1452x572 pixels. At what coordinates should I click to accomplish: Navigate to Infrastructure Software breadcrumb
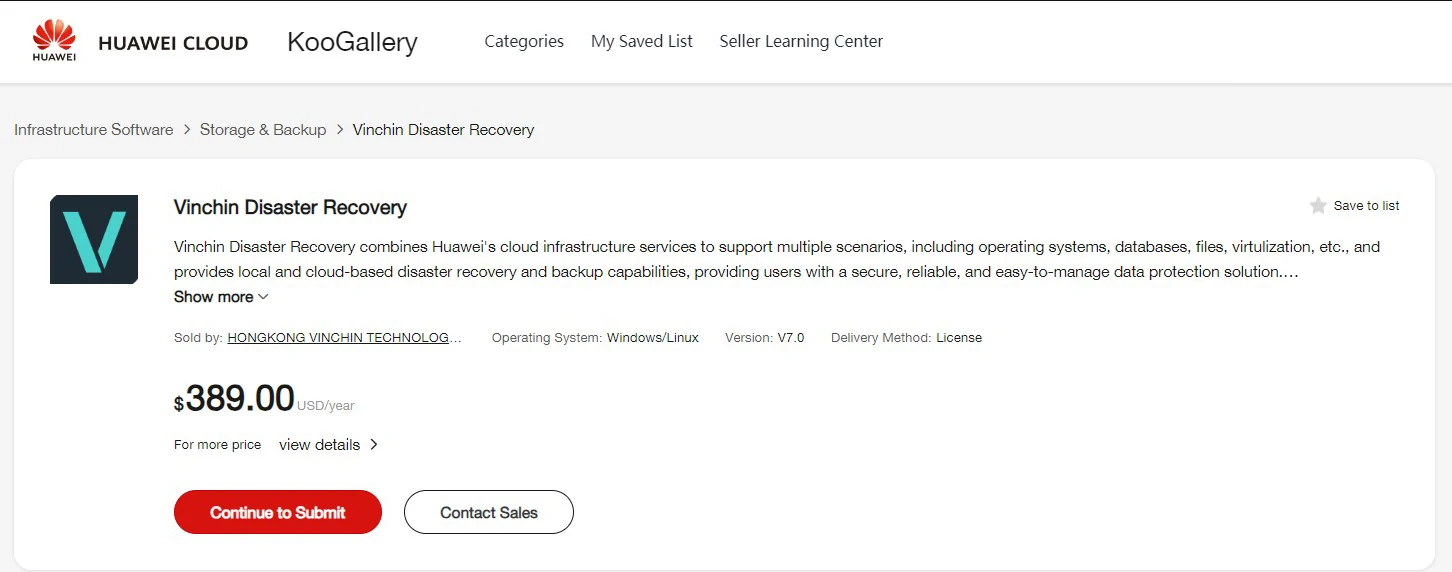(x=94, y=130)
